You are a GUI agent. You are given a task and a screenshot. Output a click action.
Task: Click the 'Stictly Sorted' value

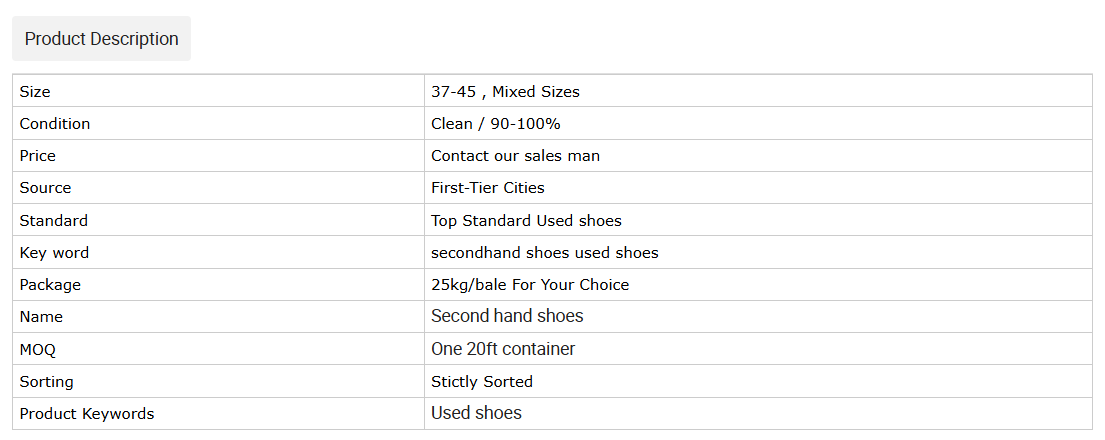[x=482, y=382]
